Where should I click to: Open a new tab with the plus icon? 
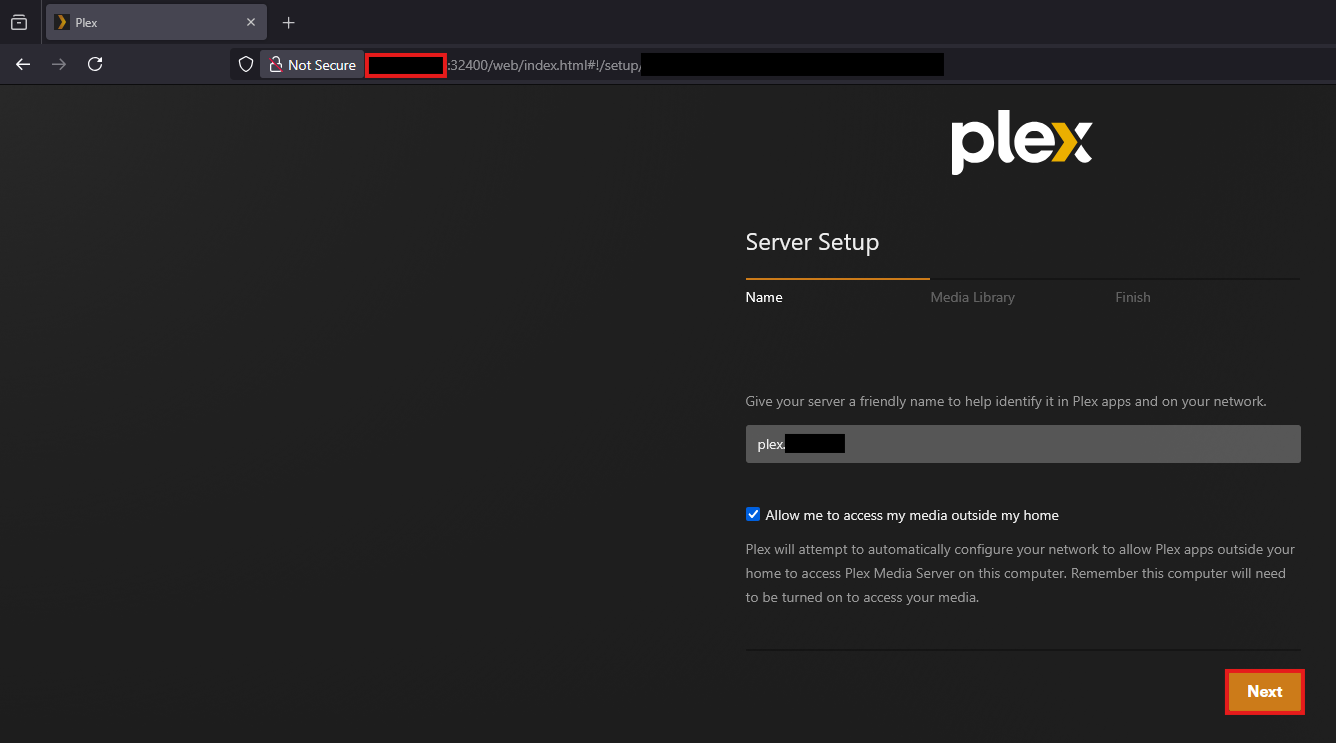pos(288,22)
